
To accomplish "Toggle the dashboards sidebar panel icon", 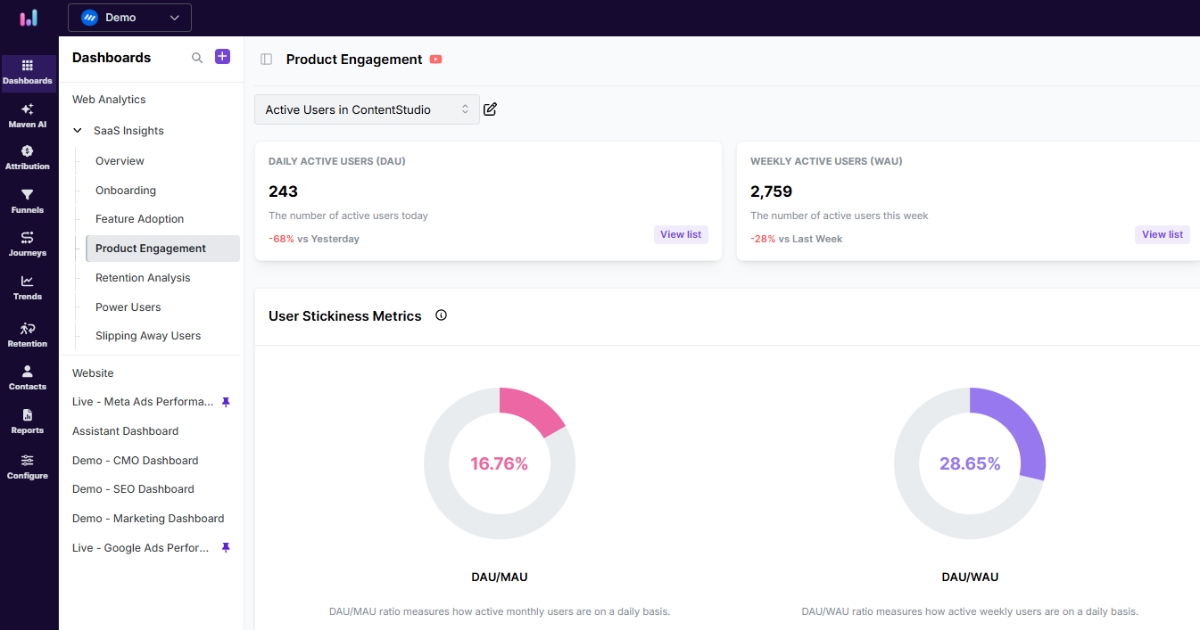I will (266, 59).
